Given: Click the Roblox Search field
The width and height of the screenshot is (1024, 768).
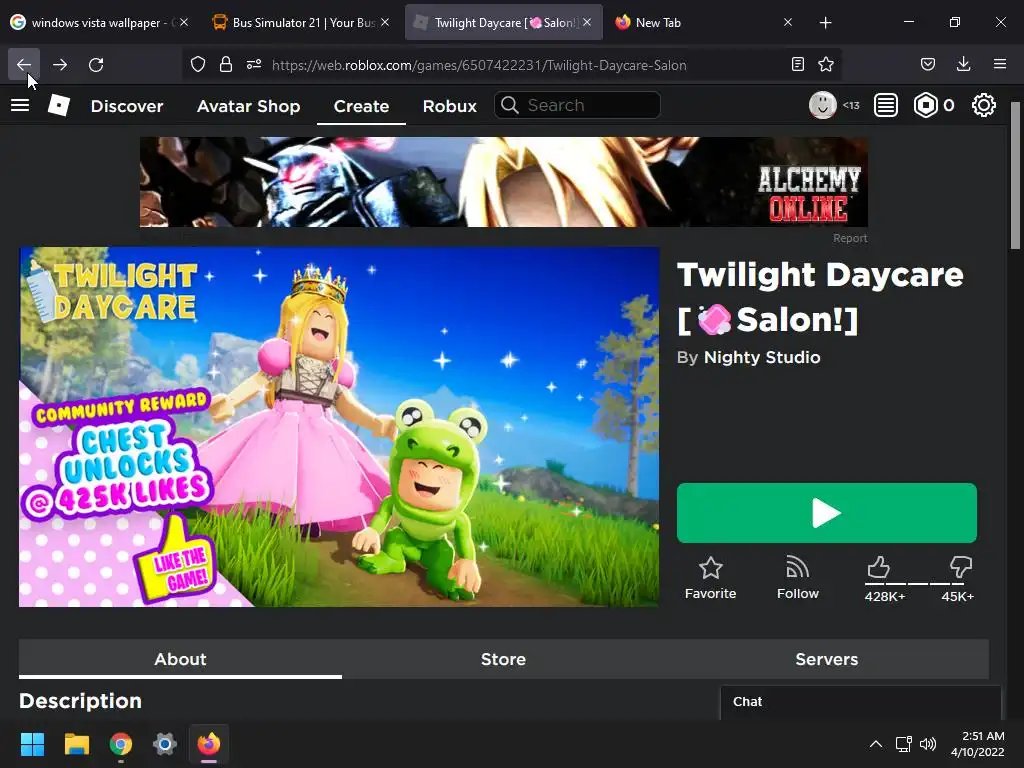Looking at the screenshot, I should (577, 105).
